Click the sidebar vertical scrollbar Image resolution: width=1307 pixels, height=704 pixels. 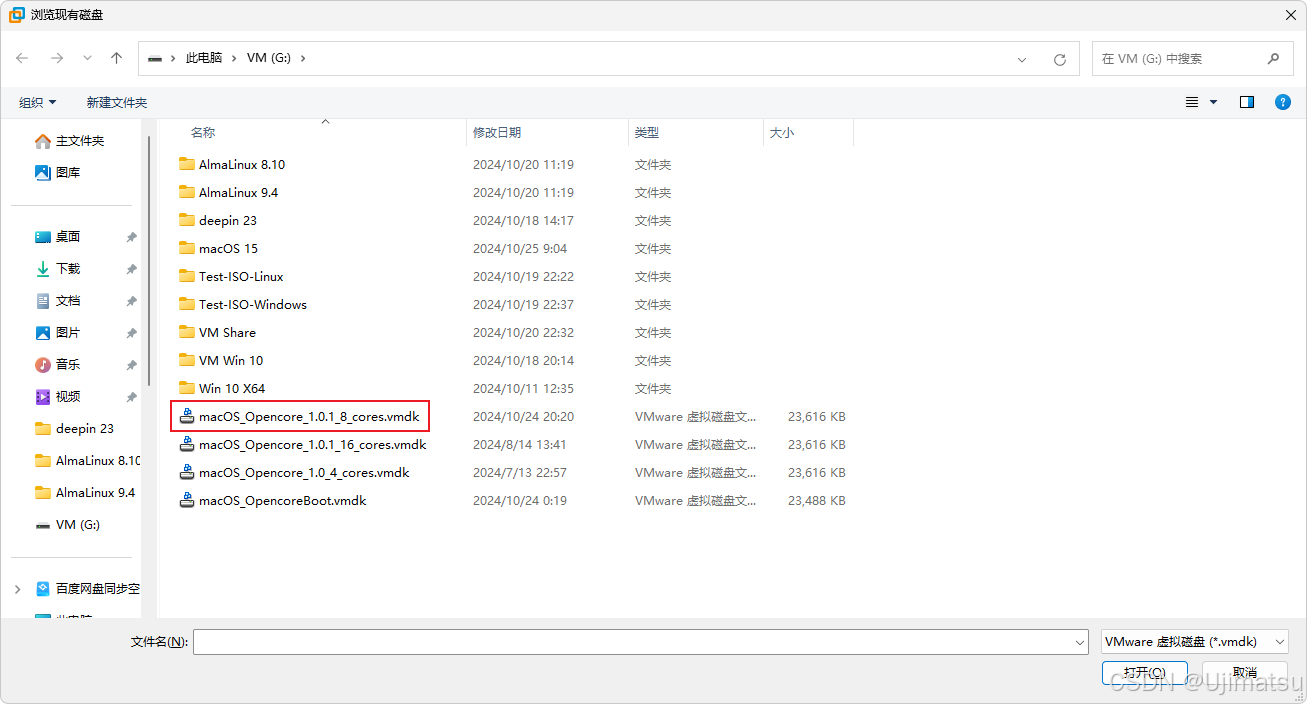click(149, 262)
